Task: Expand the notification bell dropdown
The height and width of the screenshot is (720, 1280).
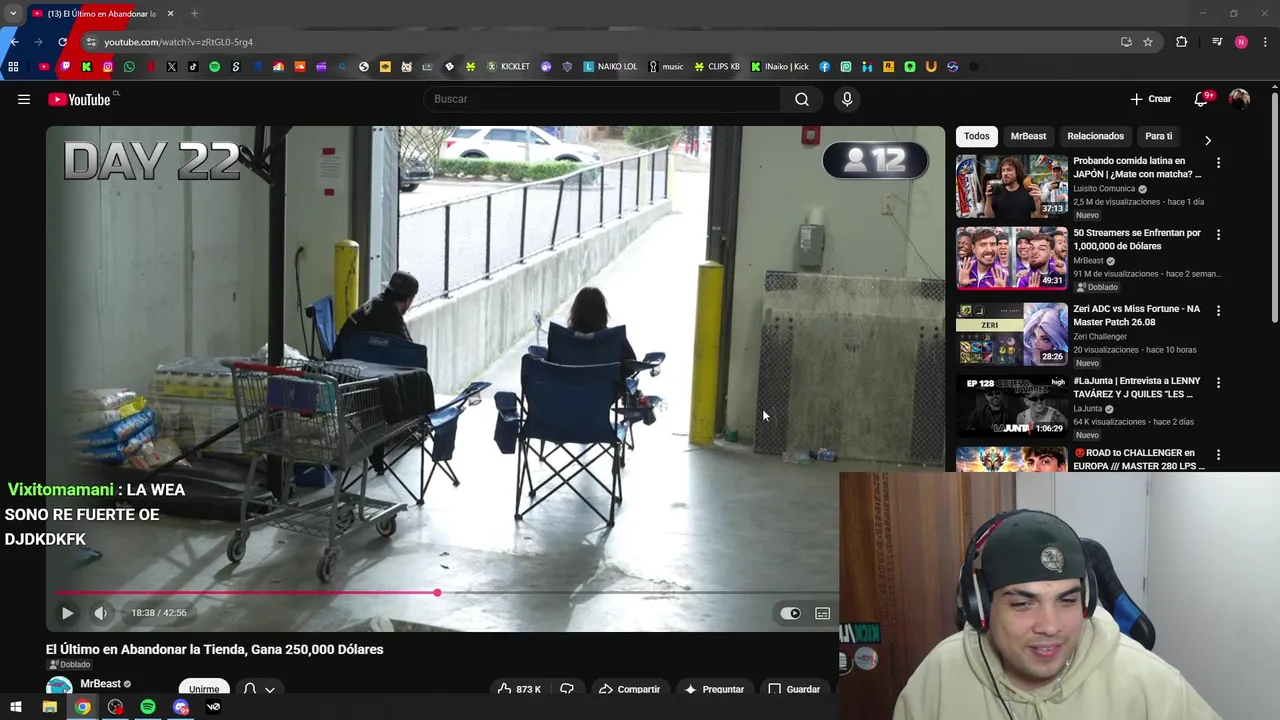Action: click(259, 689)
